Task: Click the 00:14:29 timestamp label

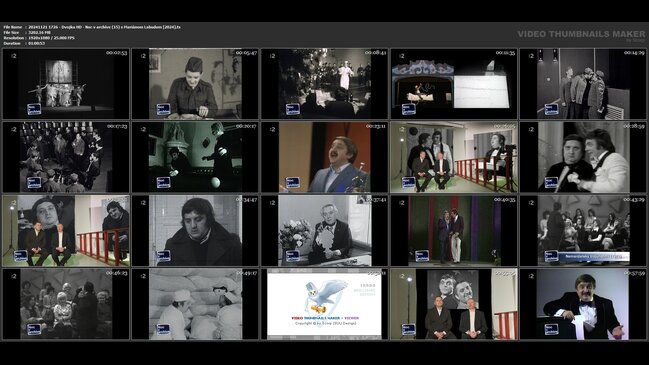Action: (634, 53)
